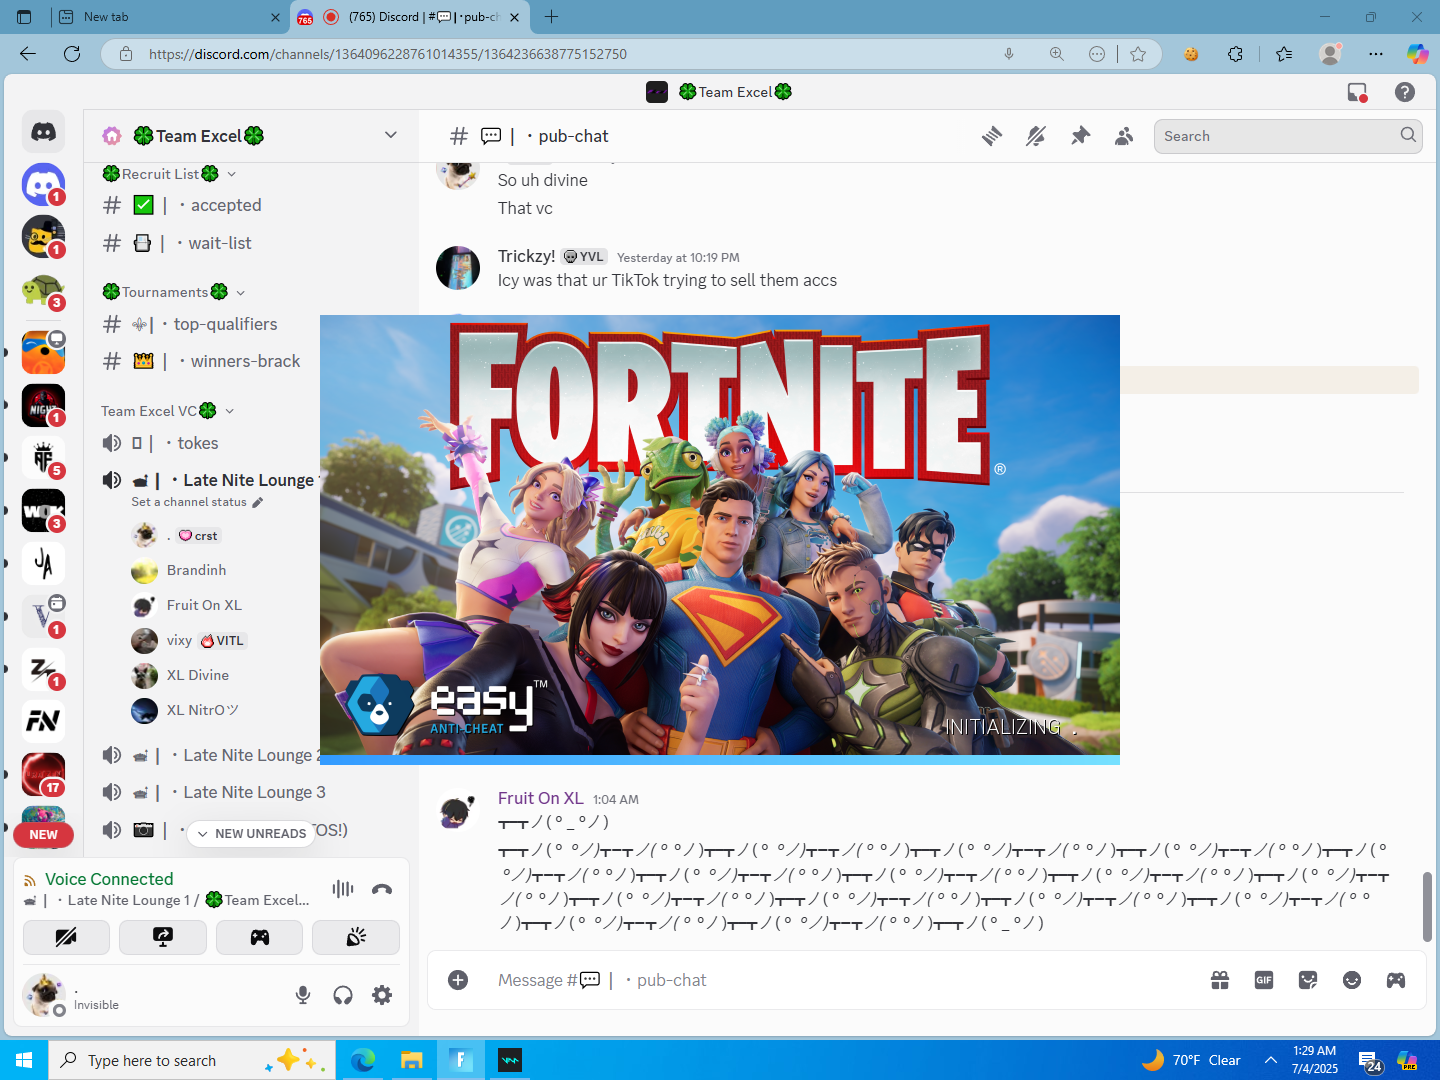Open the FN server icon in sidebar

(x=43, y=720)
